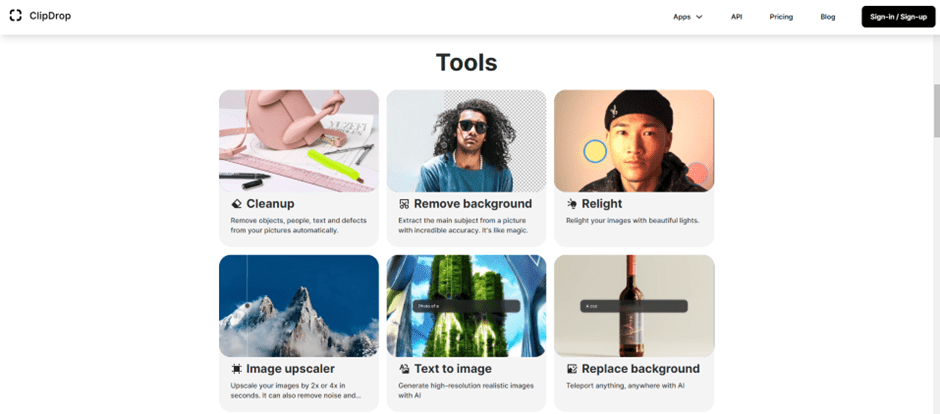Click the Image upscaler icon
Image resolution: width=940 pixels, height=414 pixels.
(x=236, y=368)
